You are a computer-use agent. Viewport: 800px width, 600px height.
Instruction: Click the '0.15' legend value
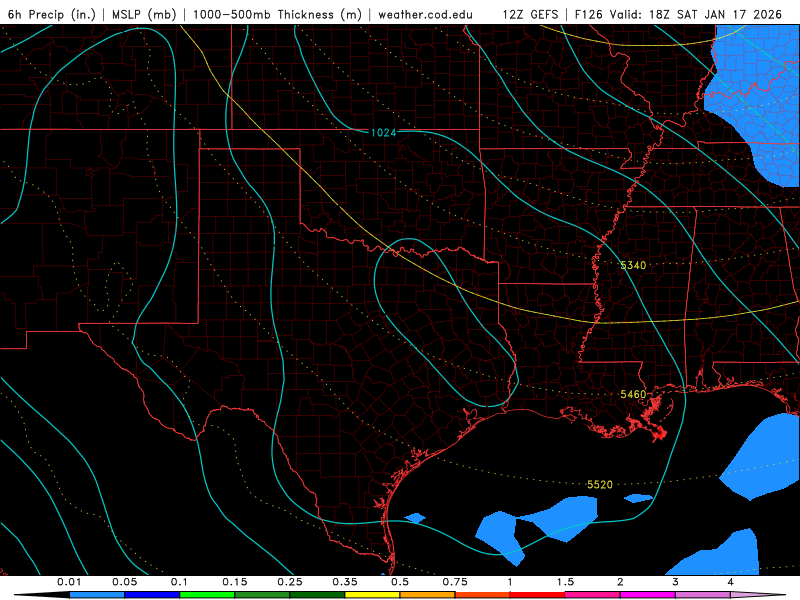[235, 582]
